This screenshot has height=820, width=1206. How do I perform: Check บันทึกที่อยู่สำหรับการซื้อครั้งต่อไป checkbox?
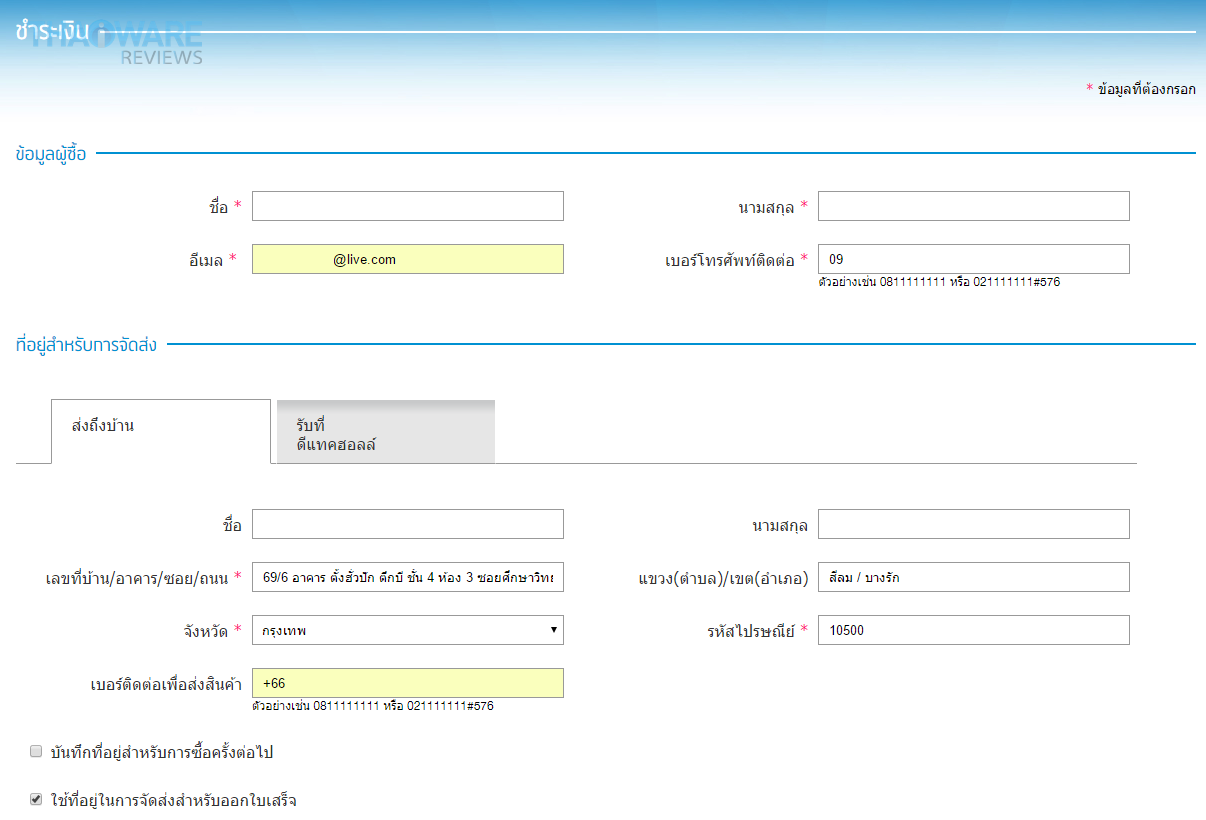click(36, 751)
